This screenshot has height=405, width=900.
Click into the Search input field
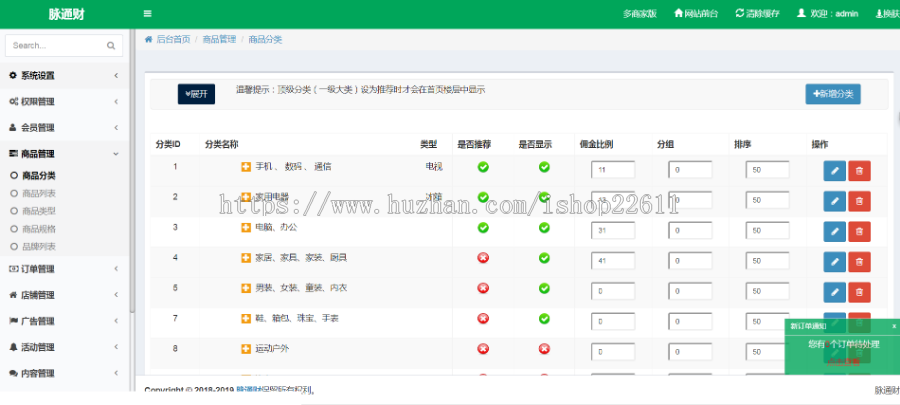coord(56,46)
